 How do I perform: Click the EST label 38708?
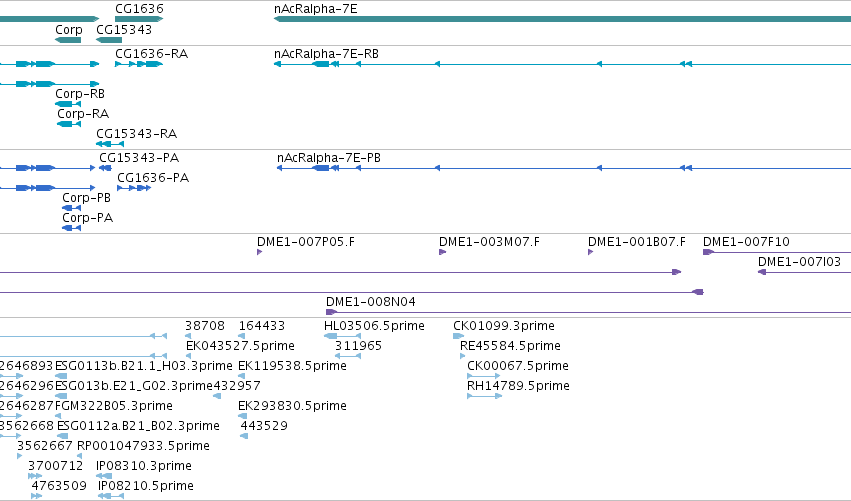click(205, 326)
